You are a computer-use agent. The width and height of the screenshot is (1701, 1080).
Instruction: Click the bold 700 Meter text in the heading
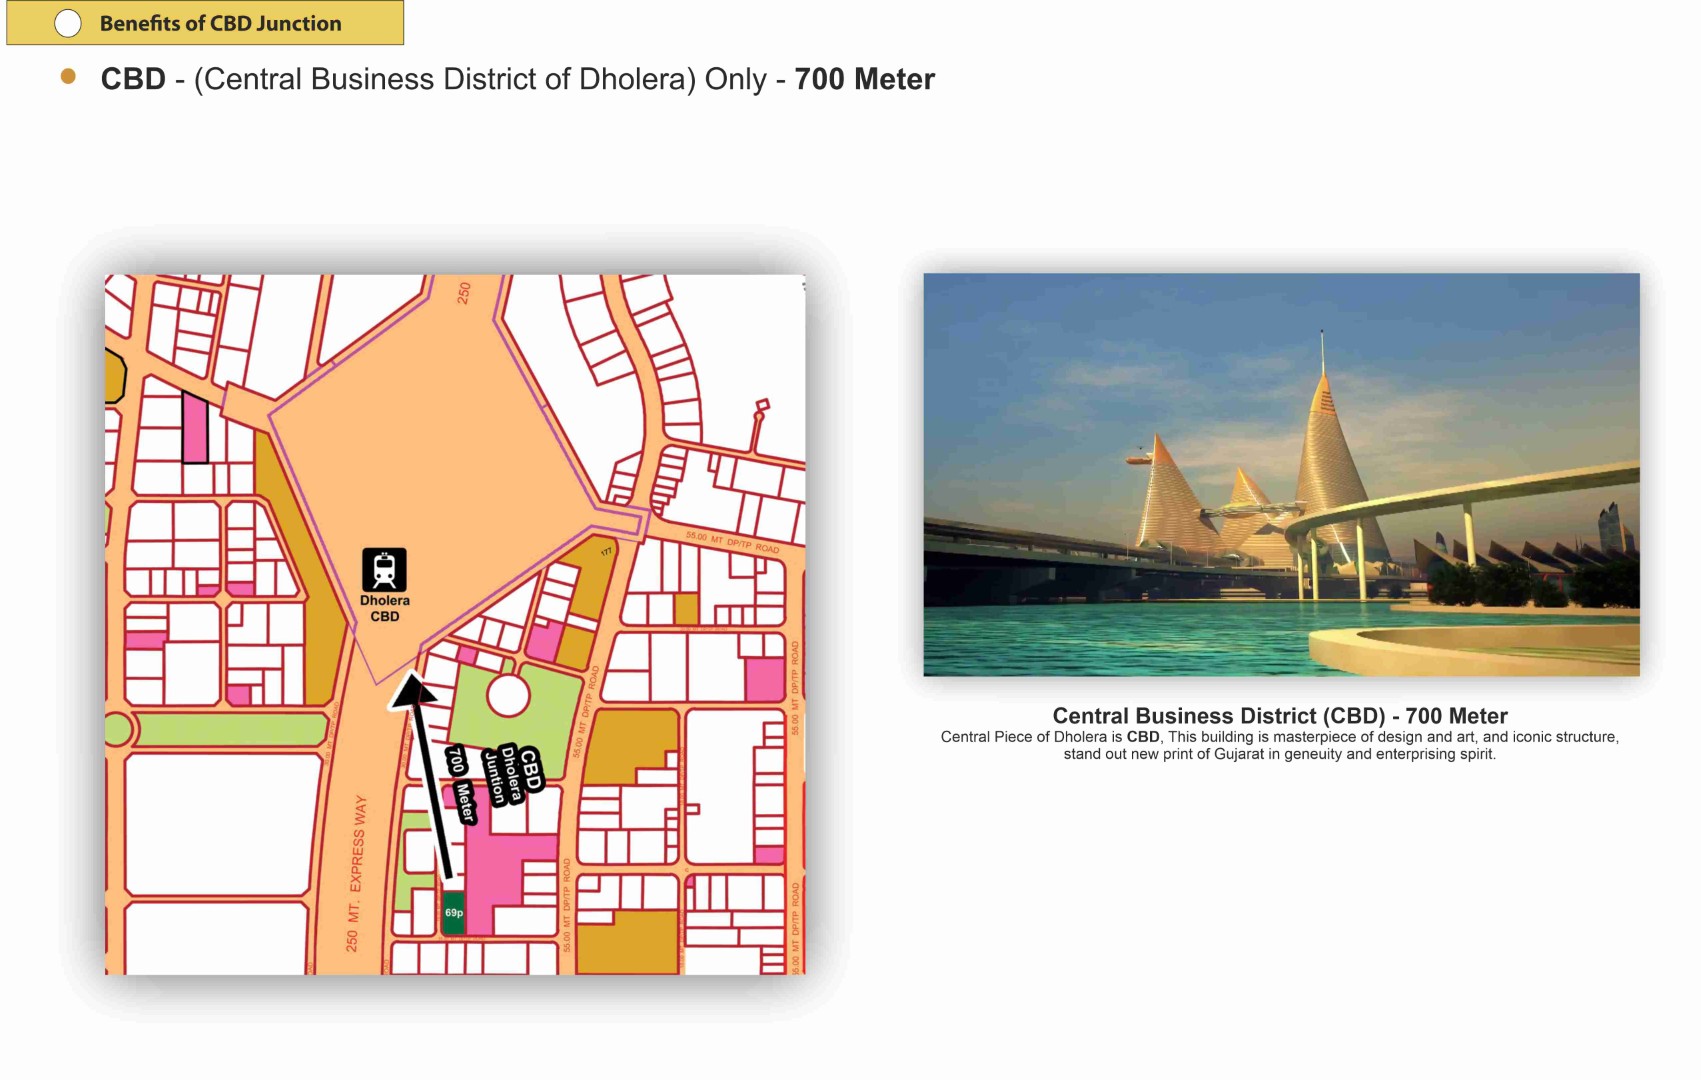(x=864, y=79)
